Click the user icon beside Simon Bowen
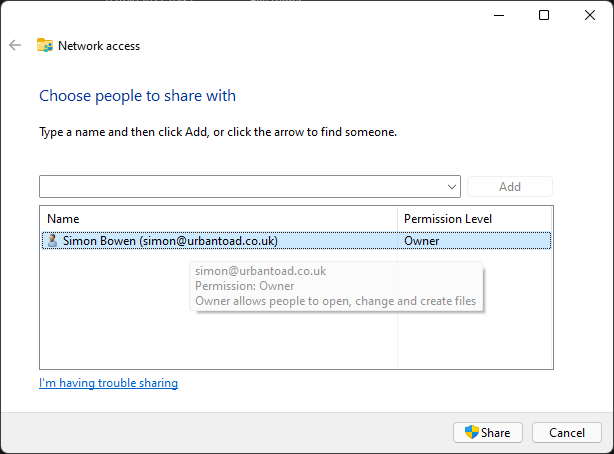Viewport: 614px width, 454px height. (x=52, y=241)
